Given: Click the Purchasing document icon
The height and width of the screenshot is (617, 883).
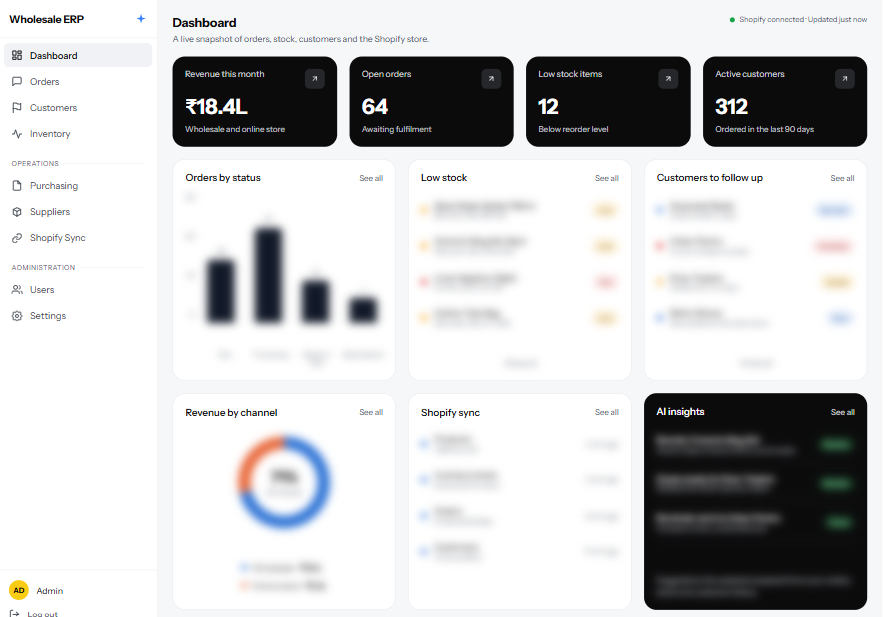Looking at the screenshot, I should [x=17, y=185].
